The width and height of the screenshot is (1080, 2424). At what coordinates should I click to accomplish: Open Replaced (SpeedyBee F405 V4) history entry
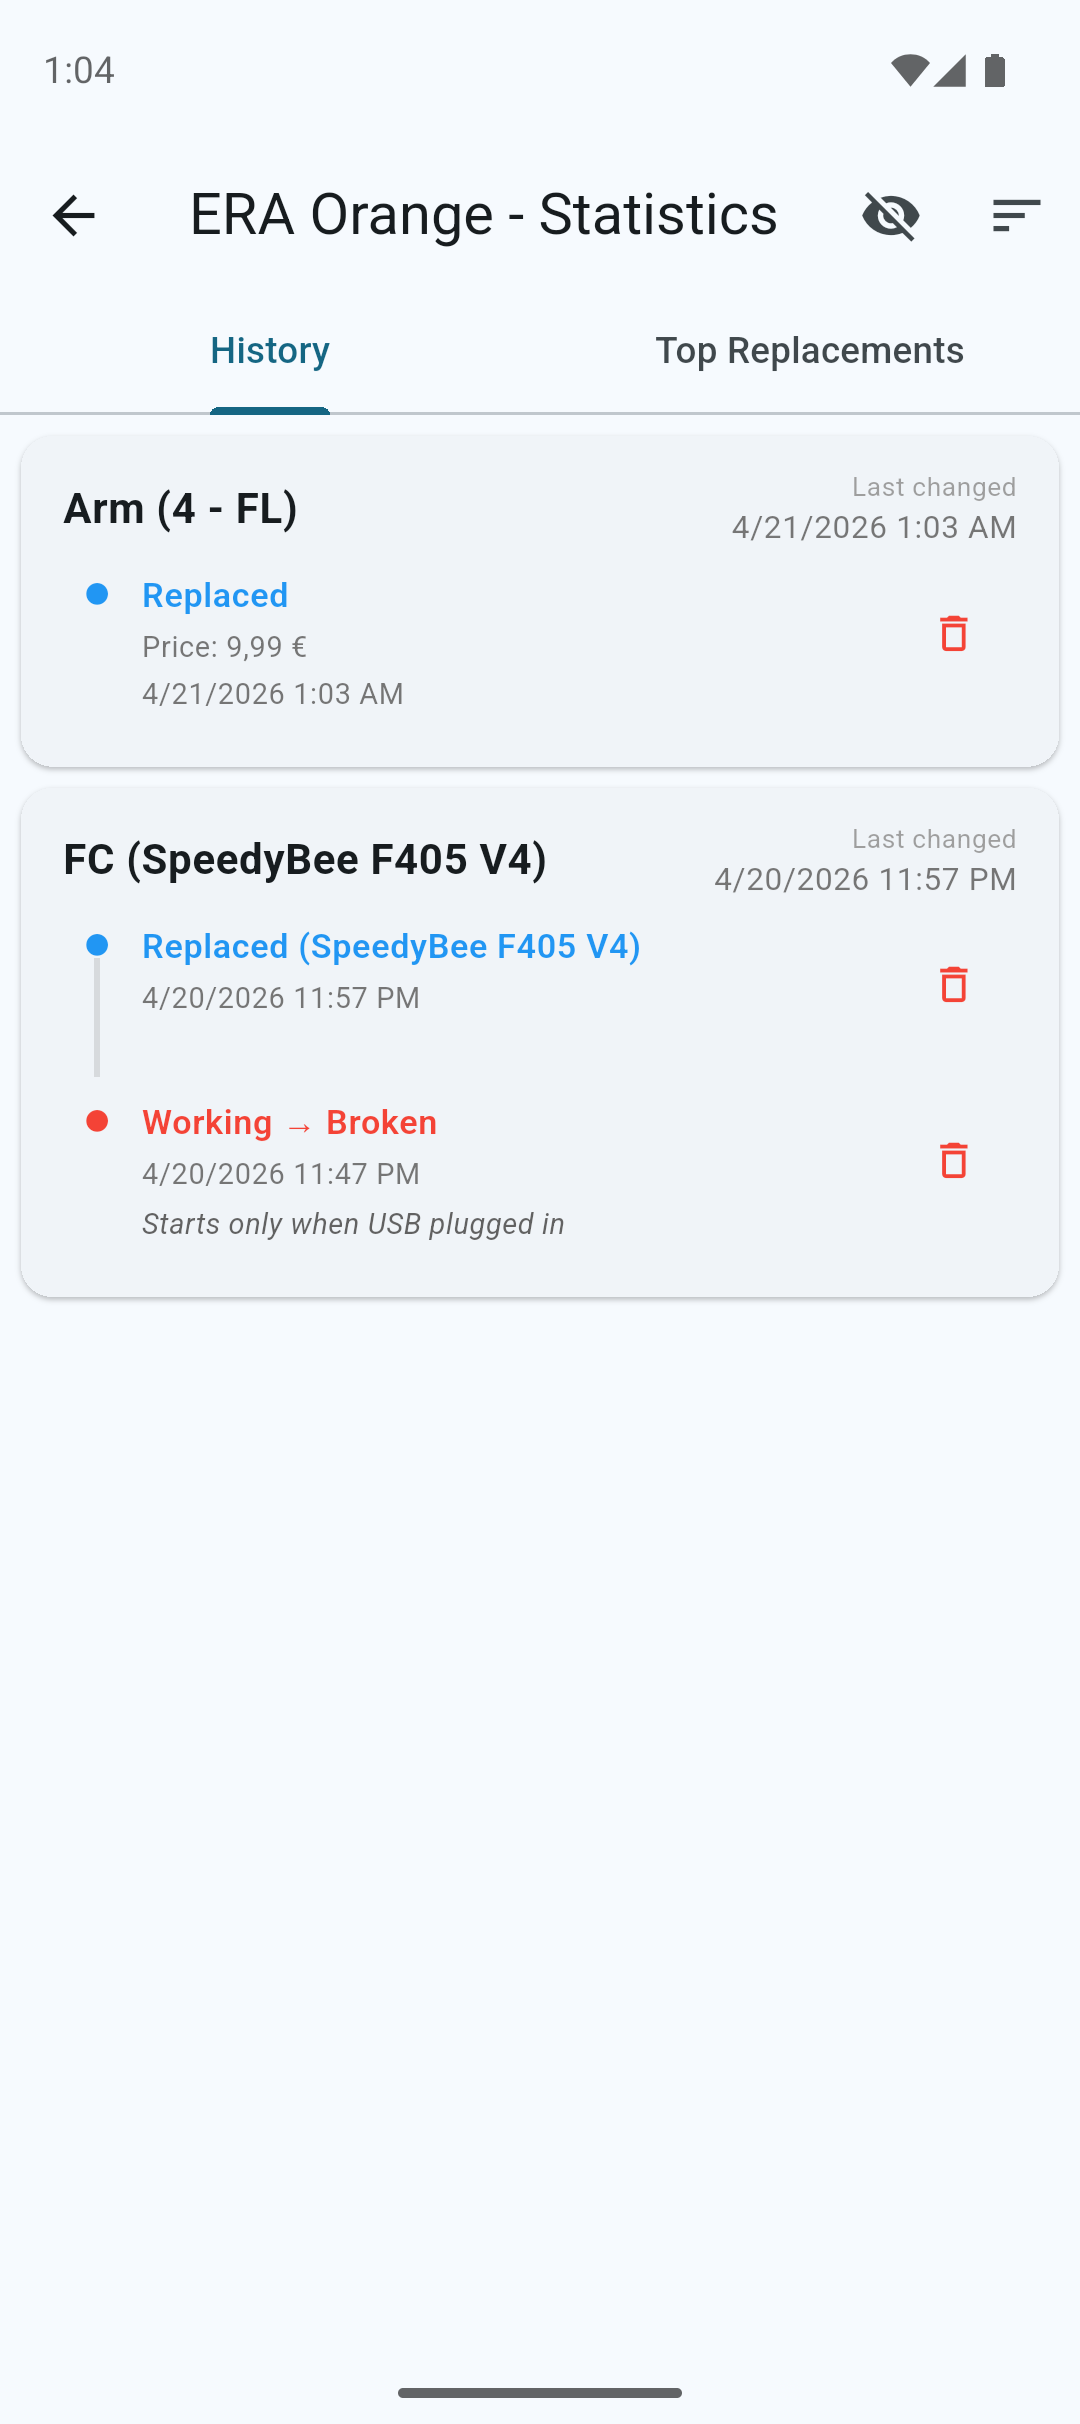pyautogui.click(x=392, y=945)
